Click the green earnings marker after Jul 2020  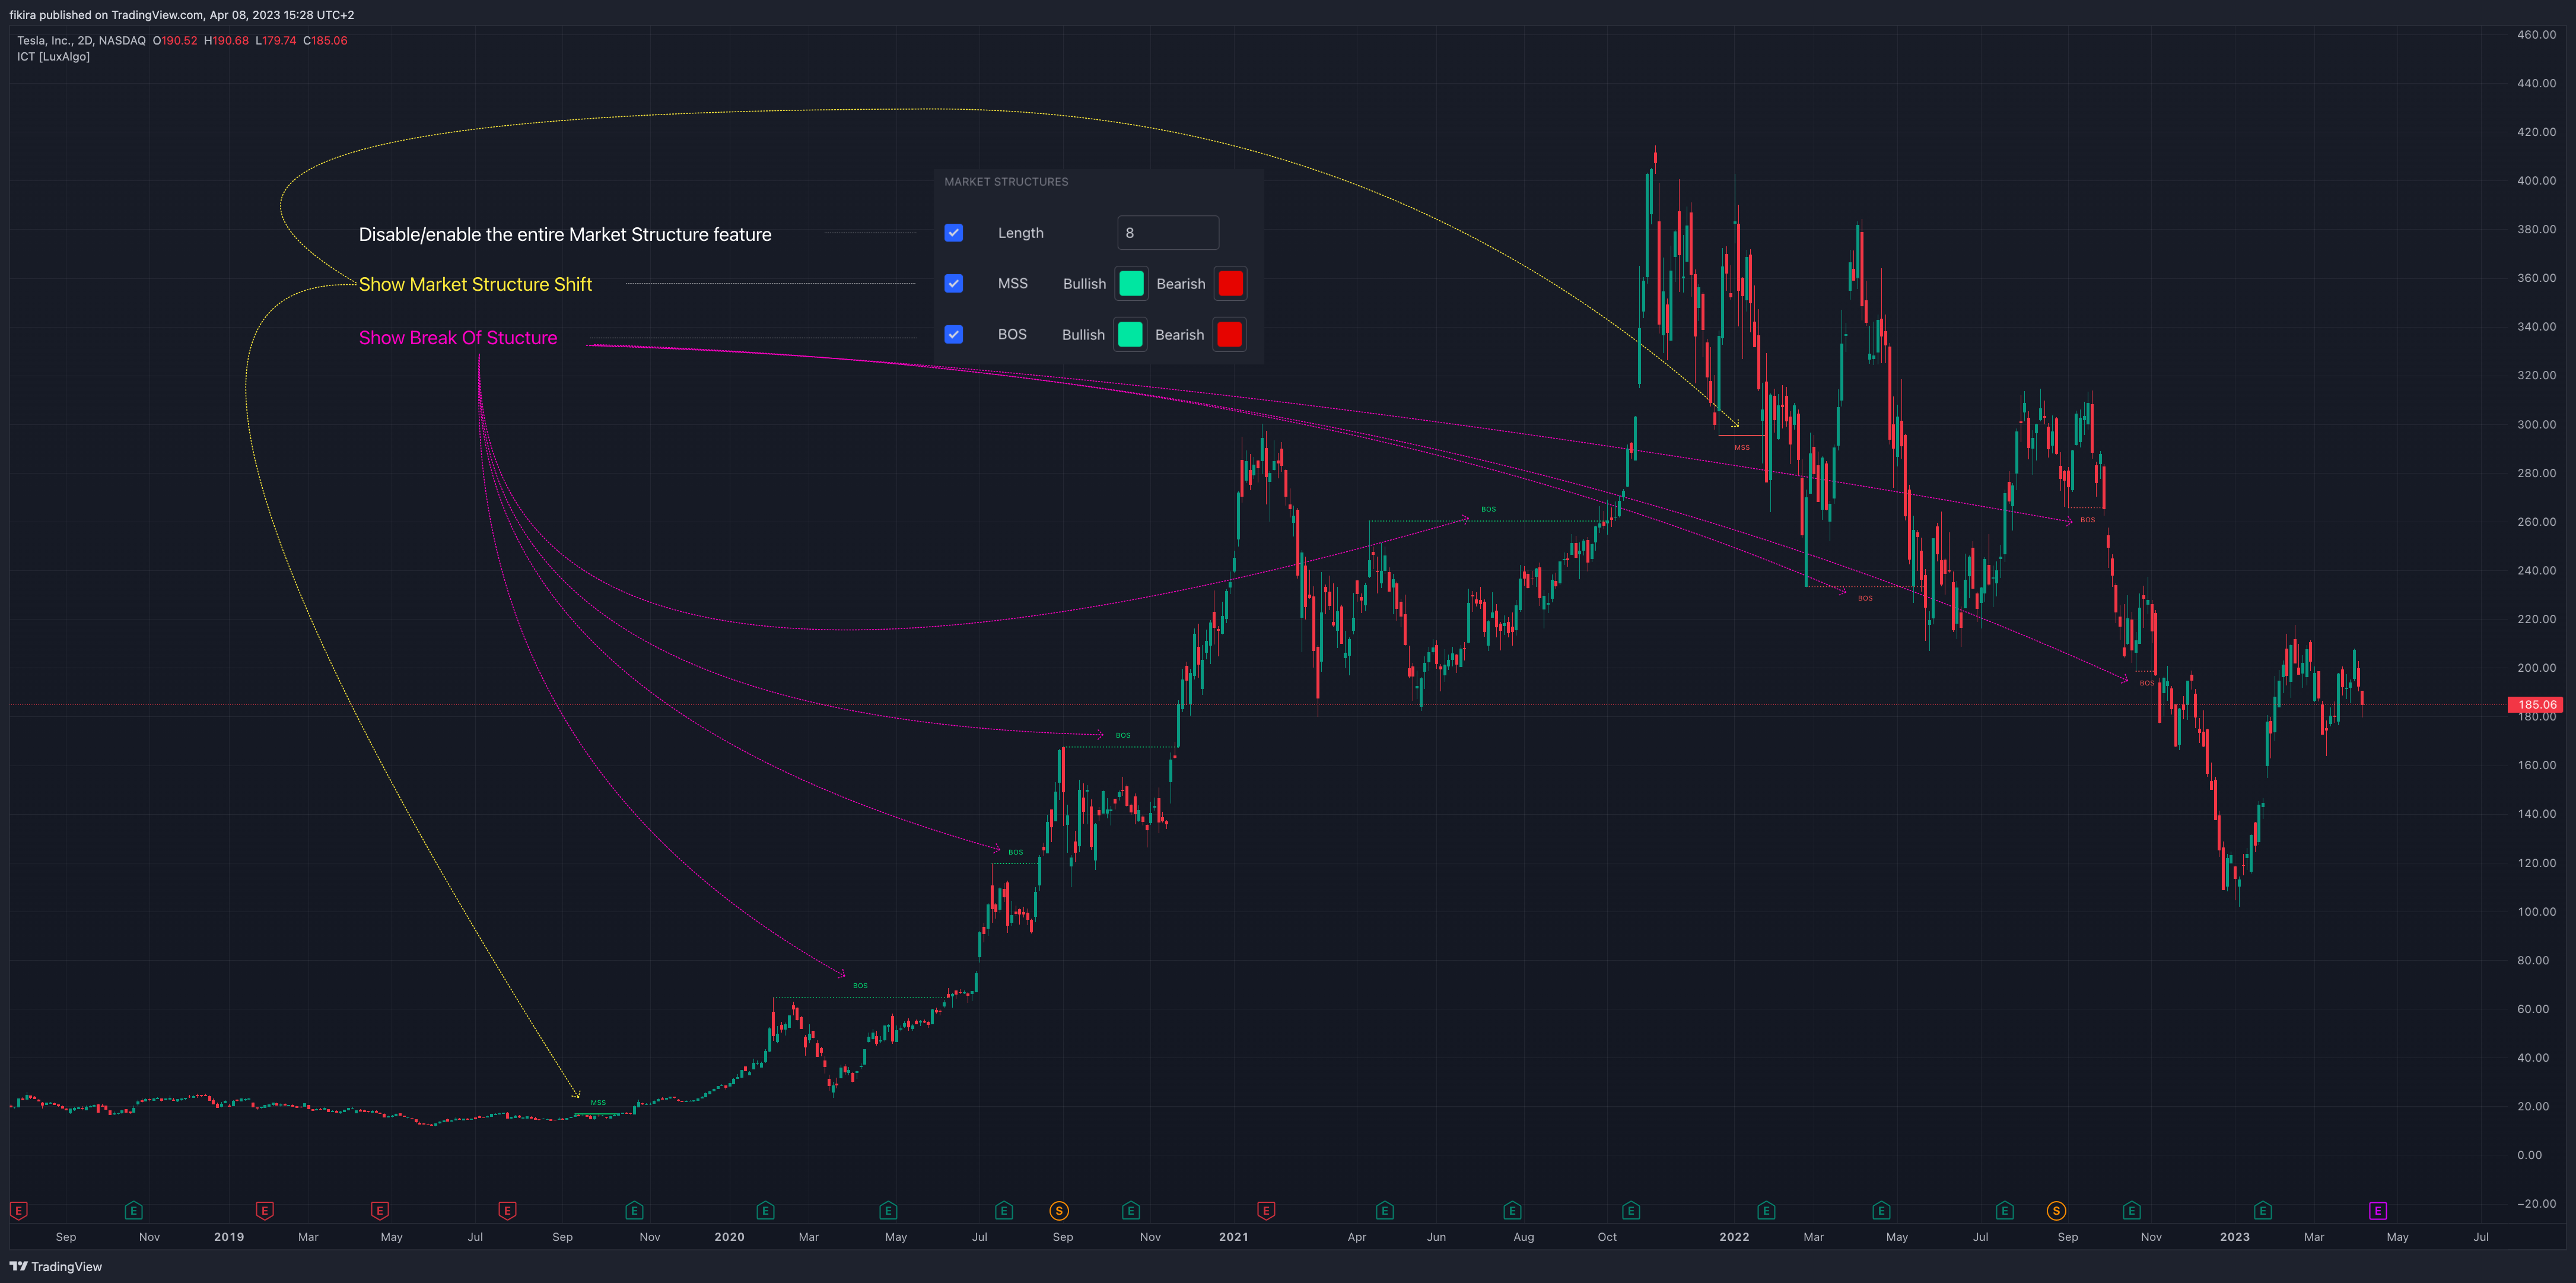click(x=1004, y=1211)
